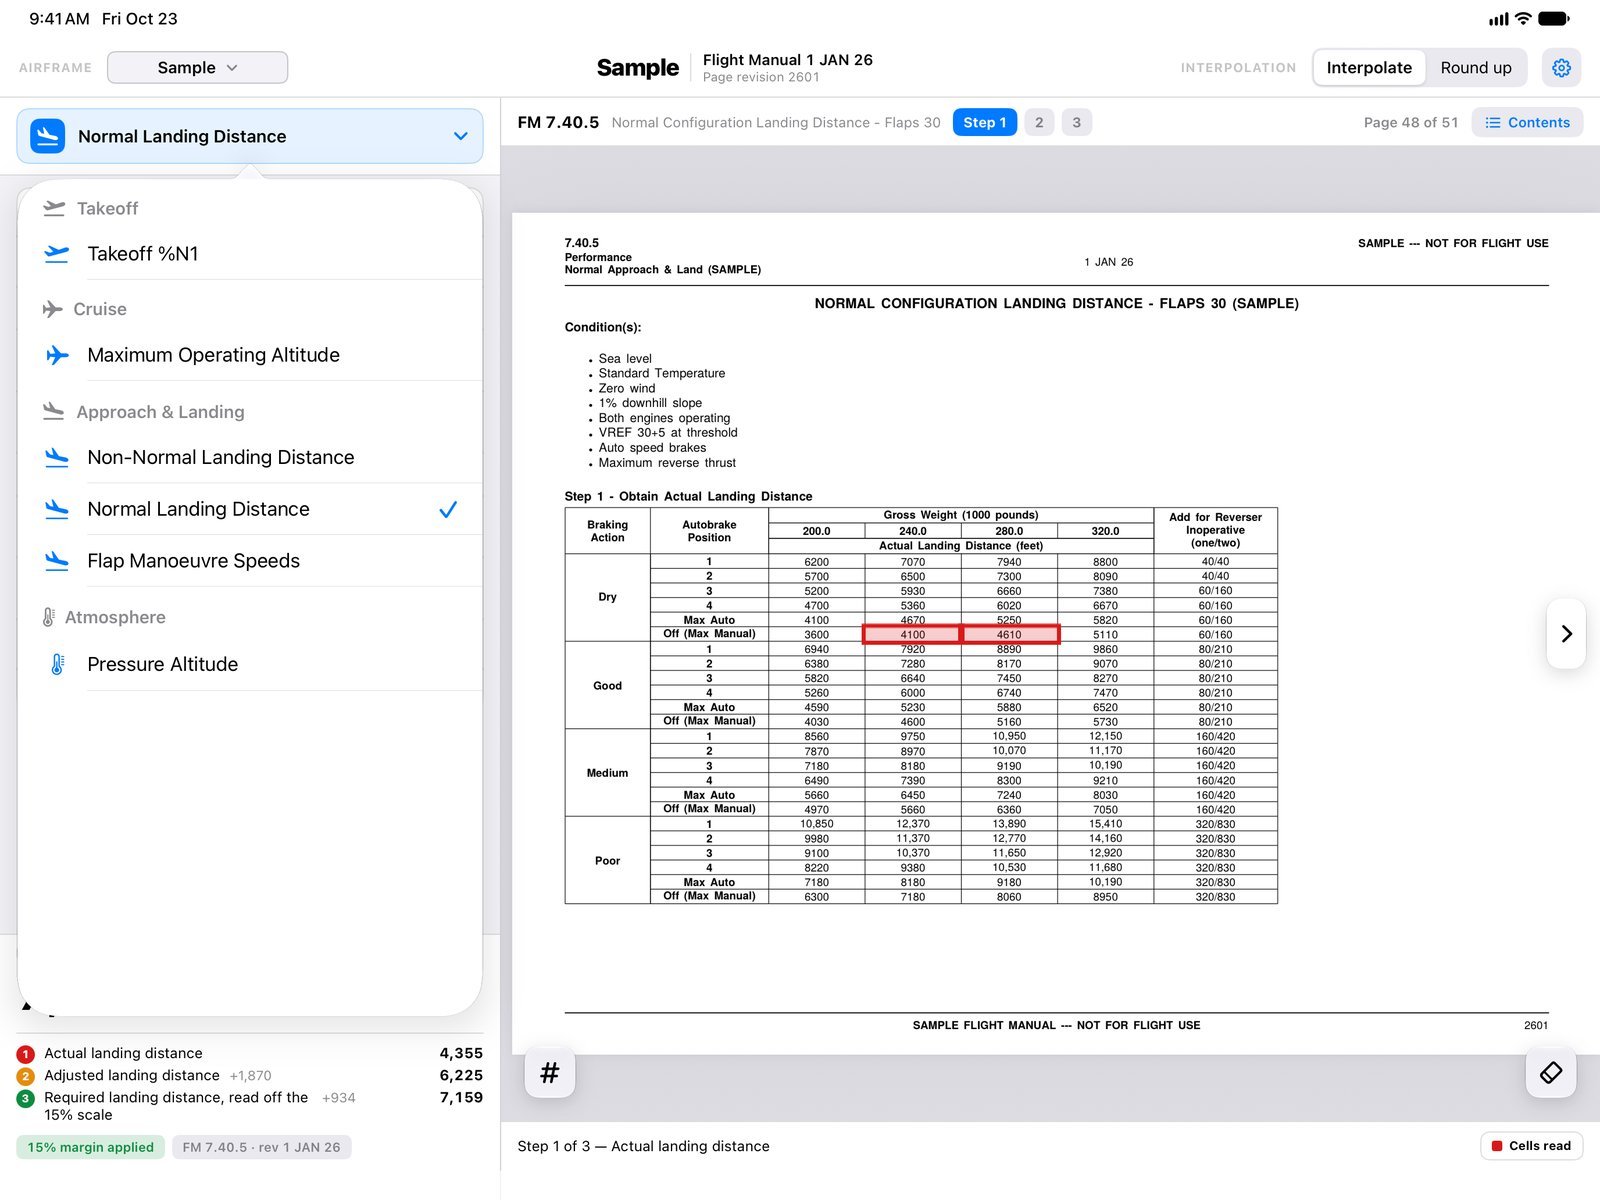Screen dimensions: 1600x1200
Task: Click the required landing distance value 7,159
Action: tap(461, 1098)
